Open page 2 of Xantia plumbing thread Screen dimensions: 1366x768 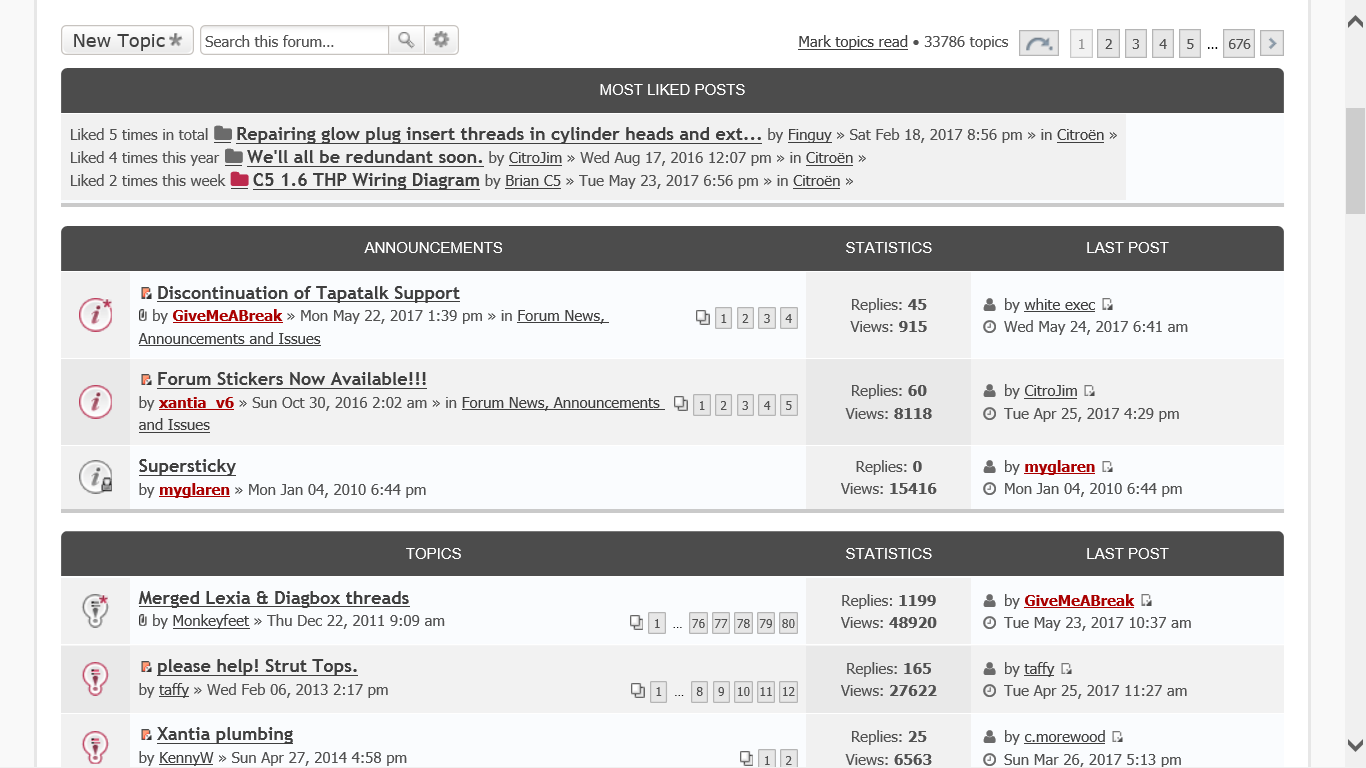788,759
